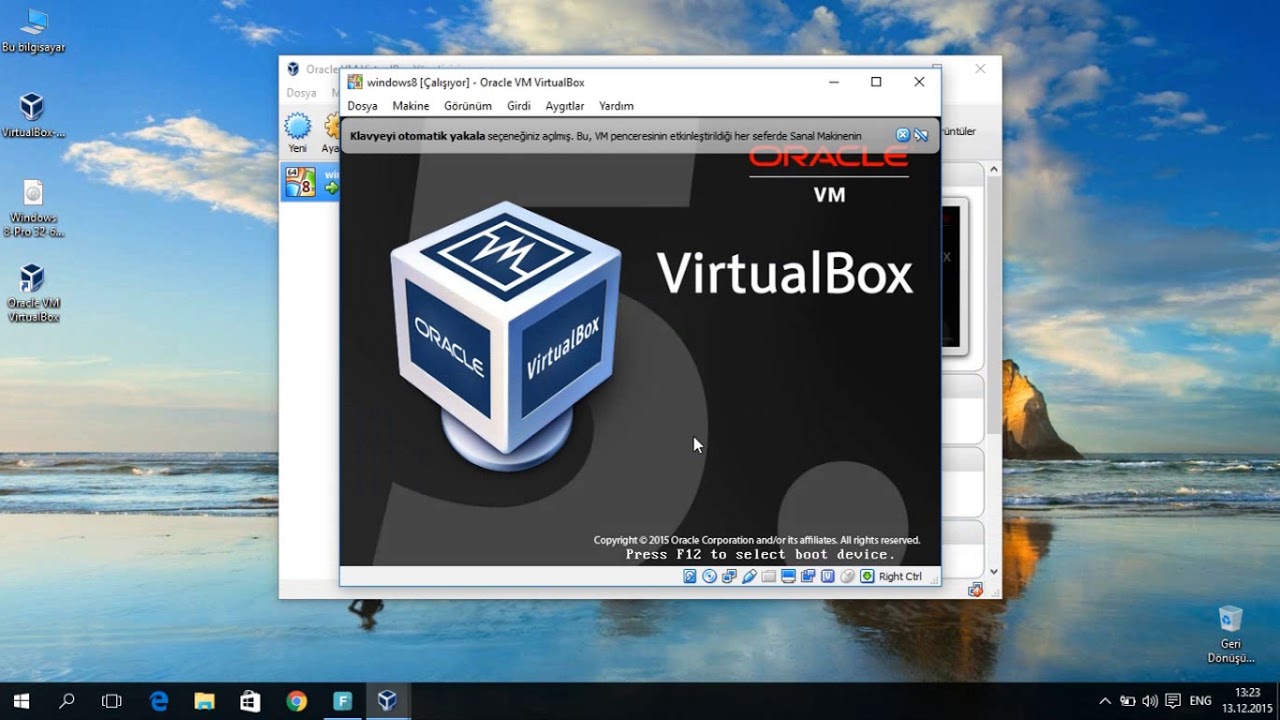Click the Right Ctrl host key label

[x=900, y=577]
